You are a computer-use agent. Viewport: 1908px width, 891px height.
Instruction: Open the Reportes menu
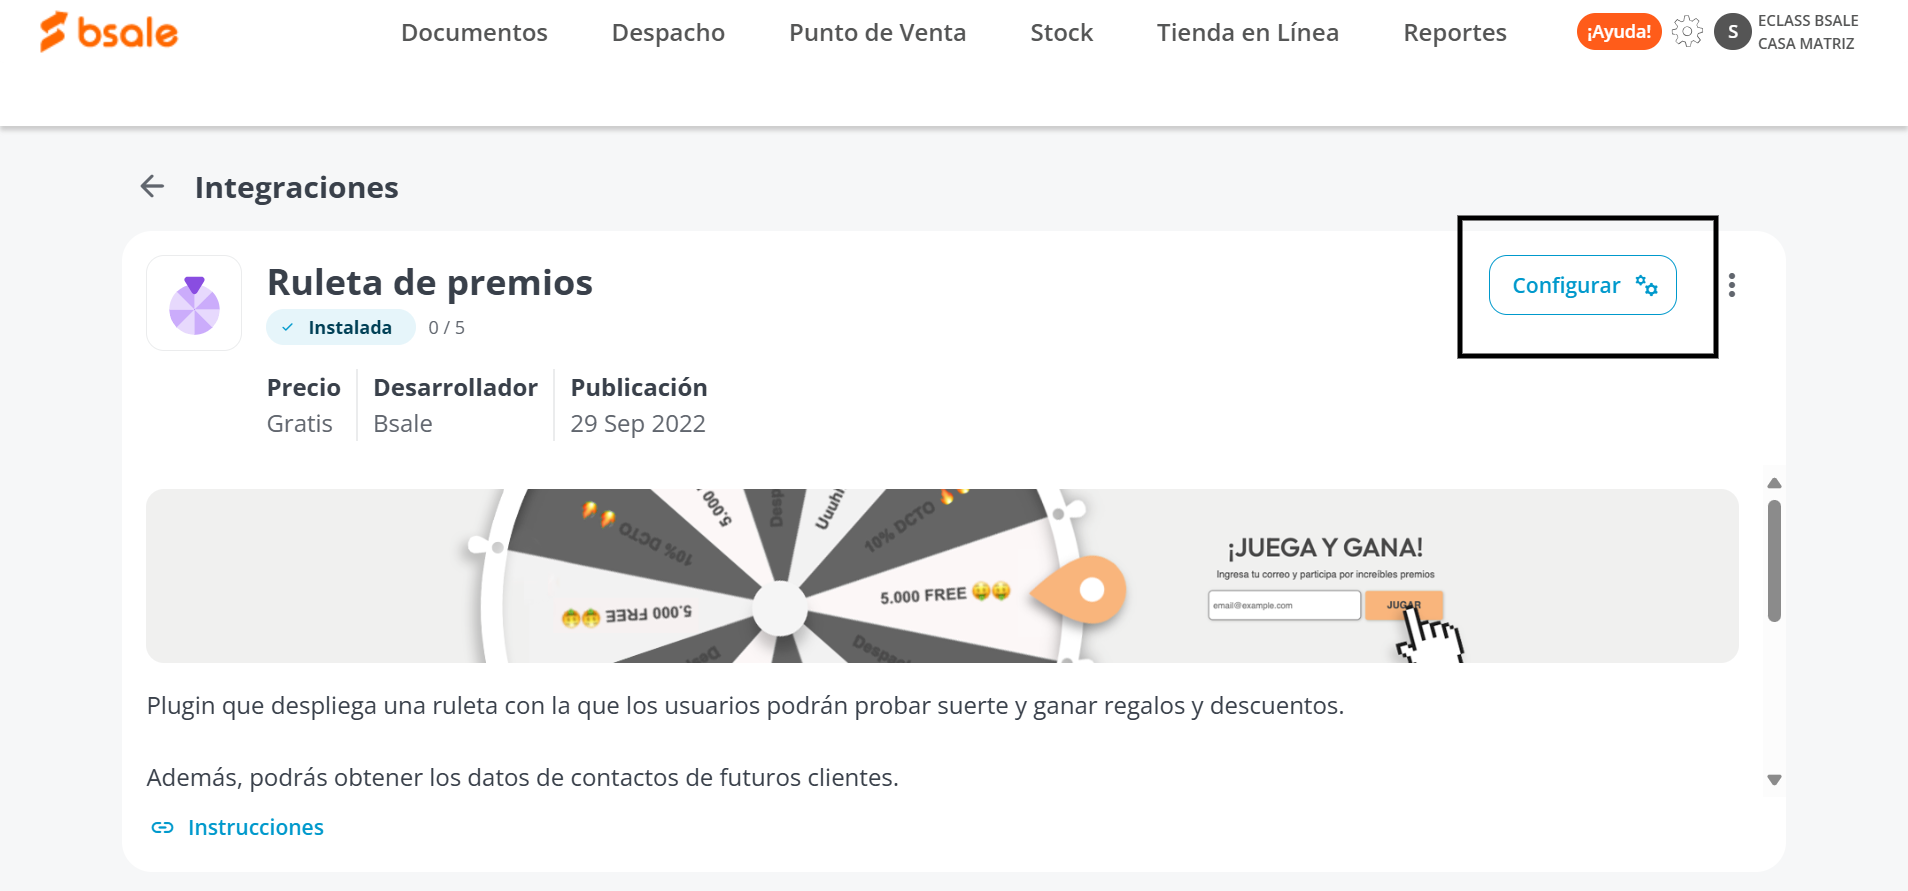point(1454,33)
